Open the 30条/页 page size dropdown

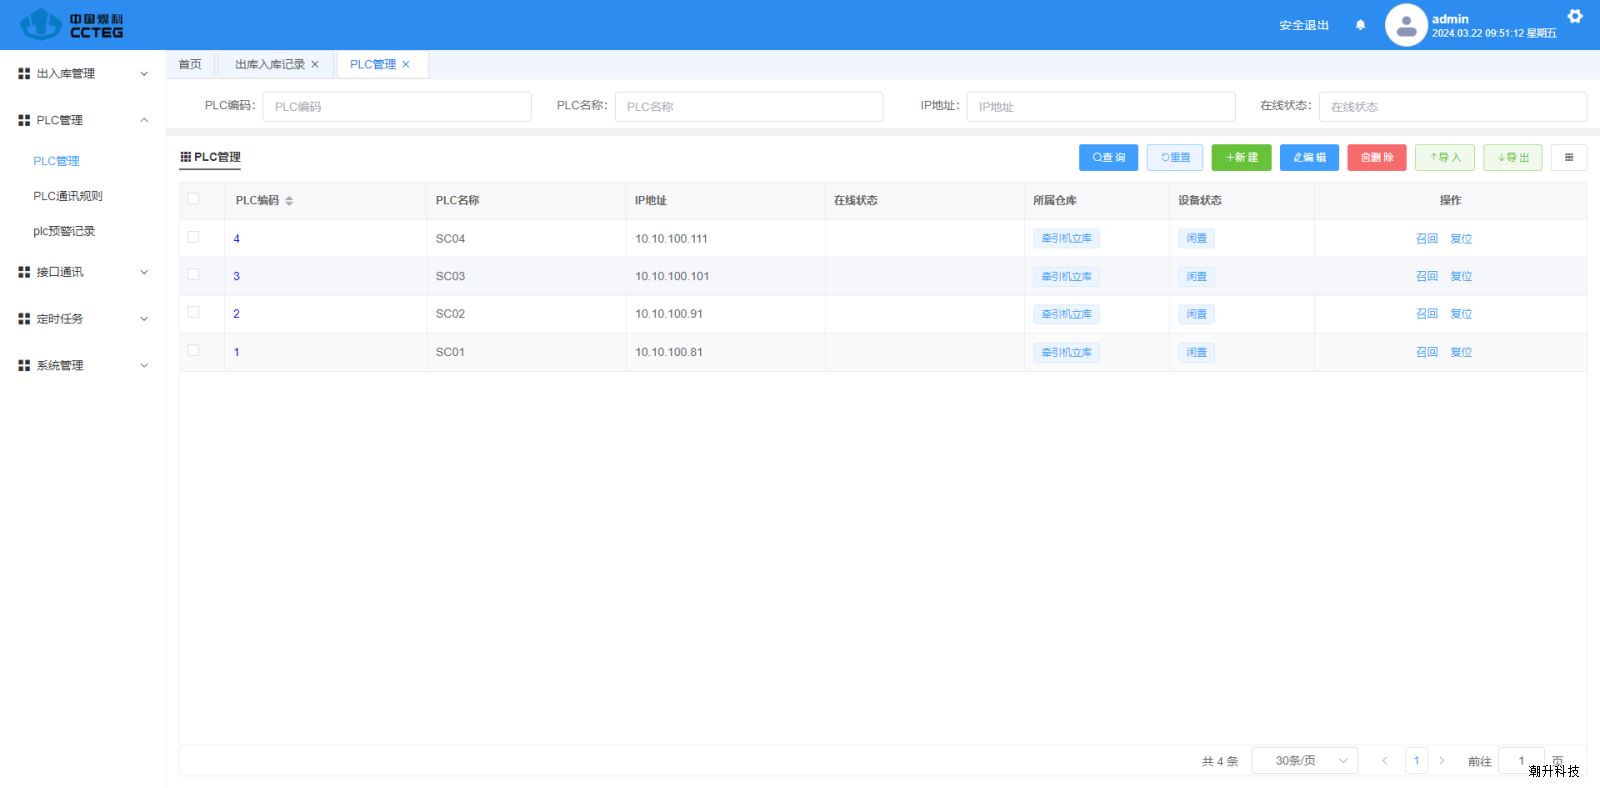[x=1305, y=761]
